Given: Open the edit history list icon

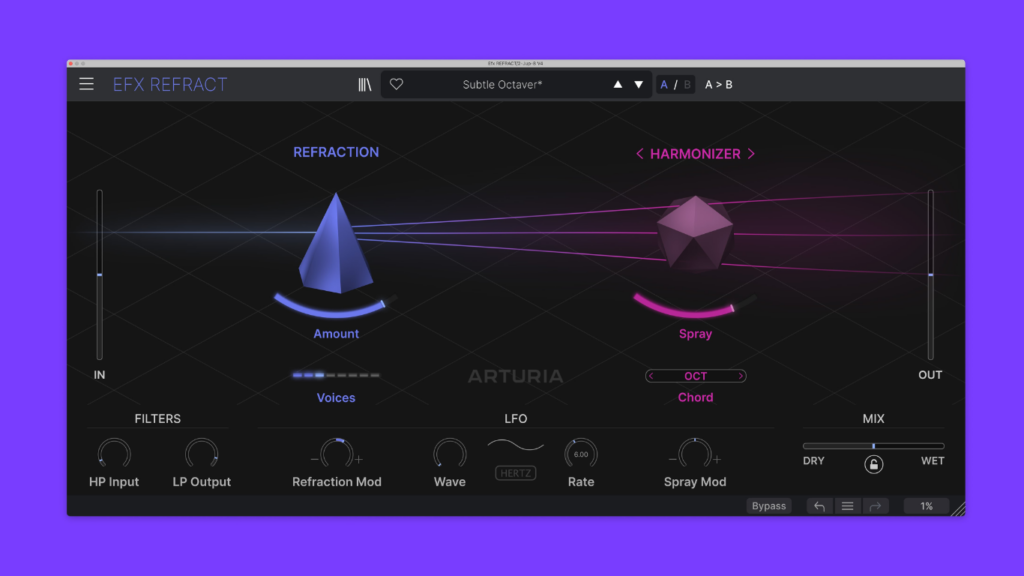Looking at the screenshot, I should click(x=847, y=506).
